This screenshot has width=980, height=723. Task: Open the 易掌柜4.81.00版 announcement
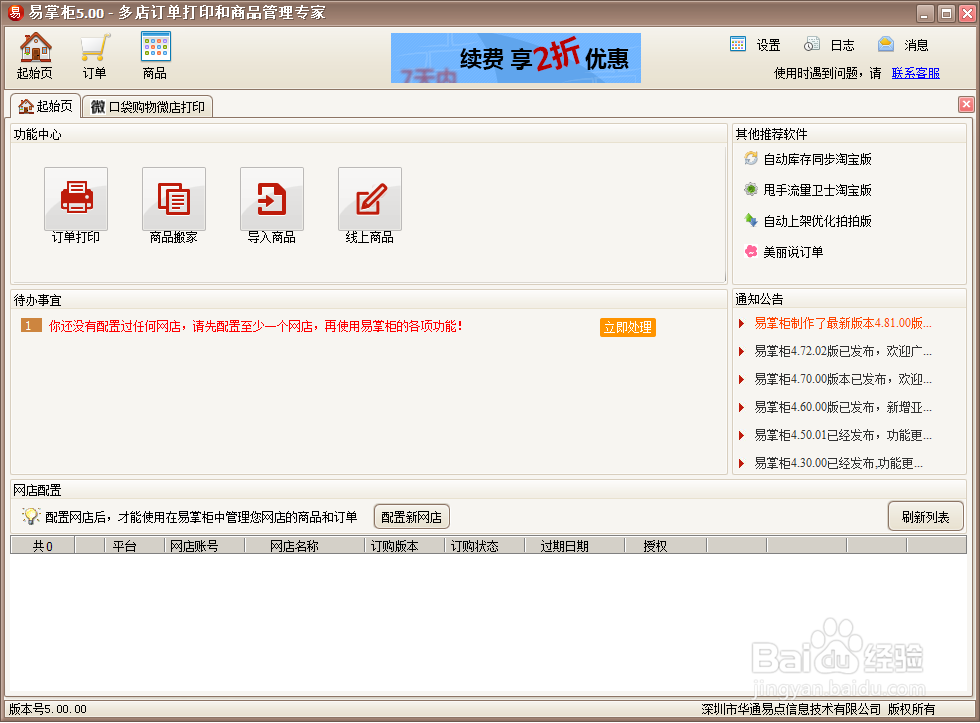tap(842, 323)
